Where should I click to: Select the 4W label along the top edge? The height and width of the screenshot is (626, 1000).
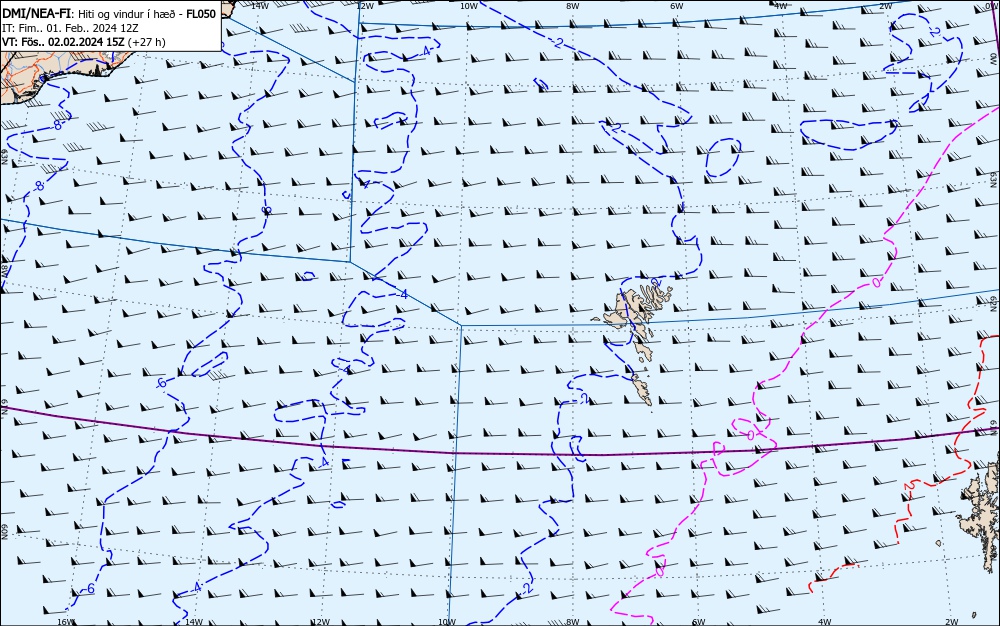pos(781,6)
